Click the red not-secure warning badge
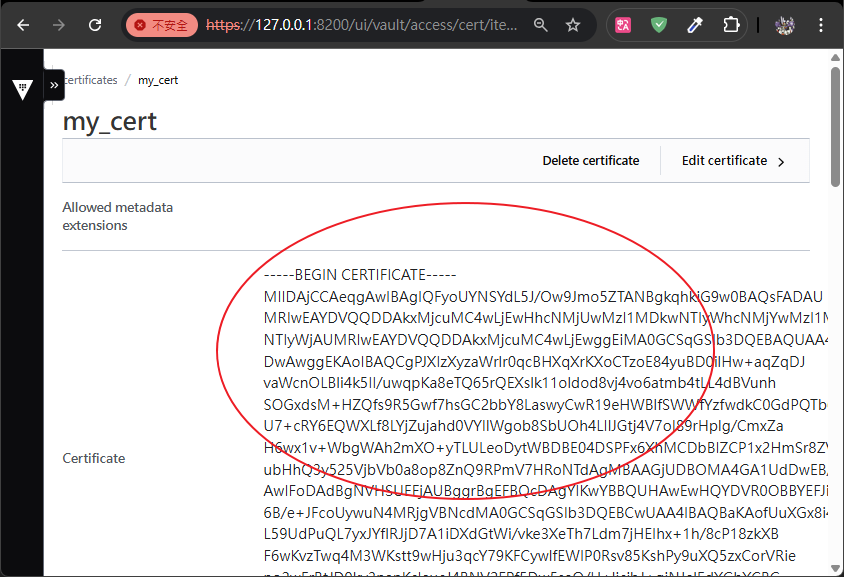 tap(161, 25)
